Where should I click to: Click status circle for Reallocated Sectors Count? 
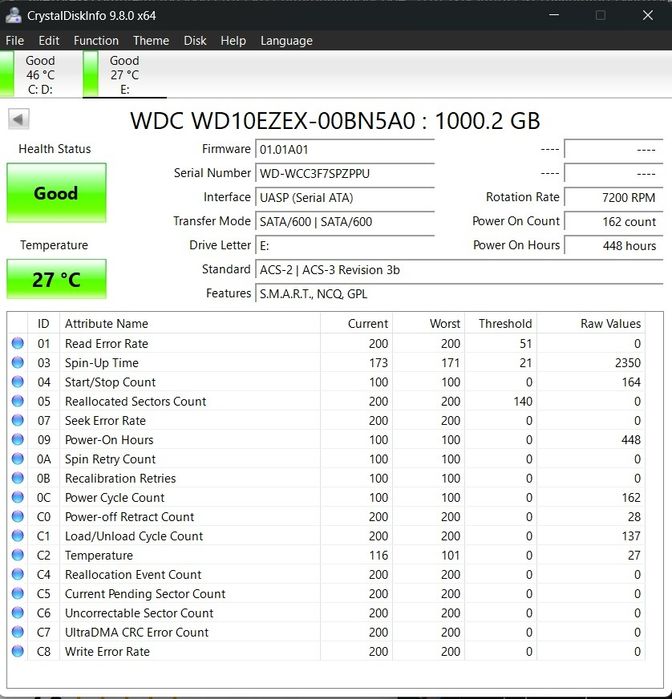18,401
